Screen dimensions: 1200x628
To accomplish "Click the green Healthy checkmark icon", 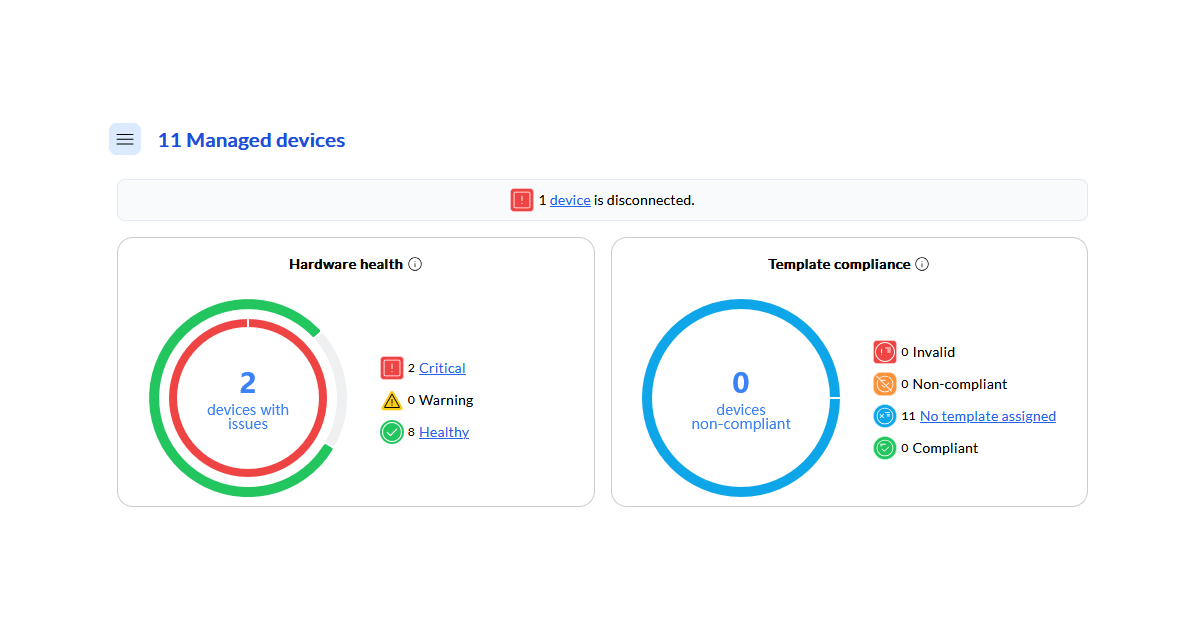I will (392, 432).
